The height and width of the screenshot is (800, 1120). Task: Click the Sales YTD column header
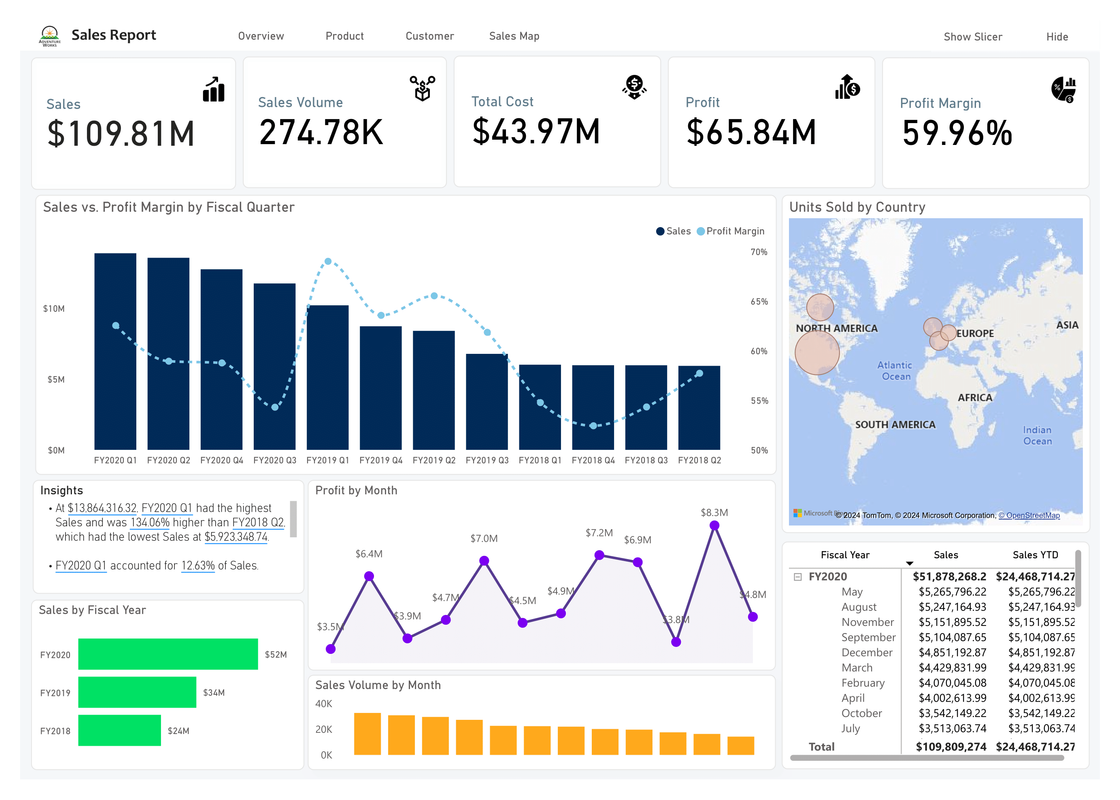click(1035, 555)
